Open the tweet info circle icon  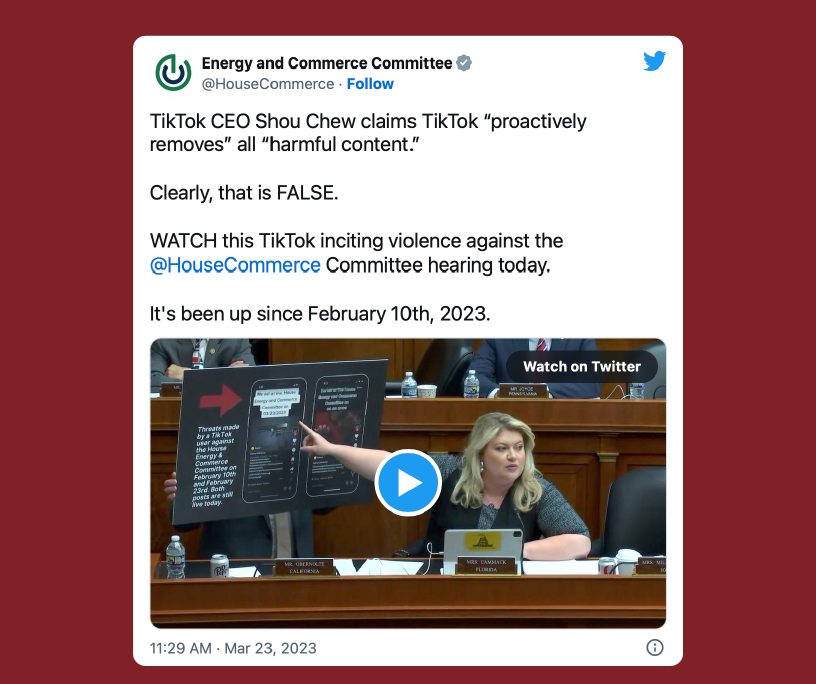tap(654, 648)
